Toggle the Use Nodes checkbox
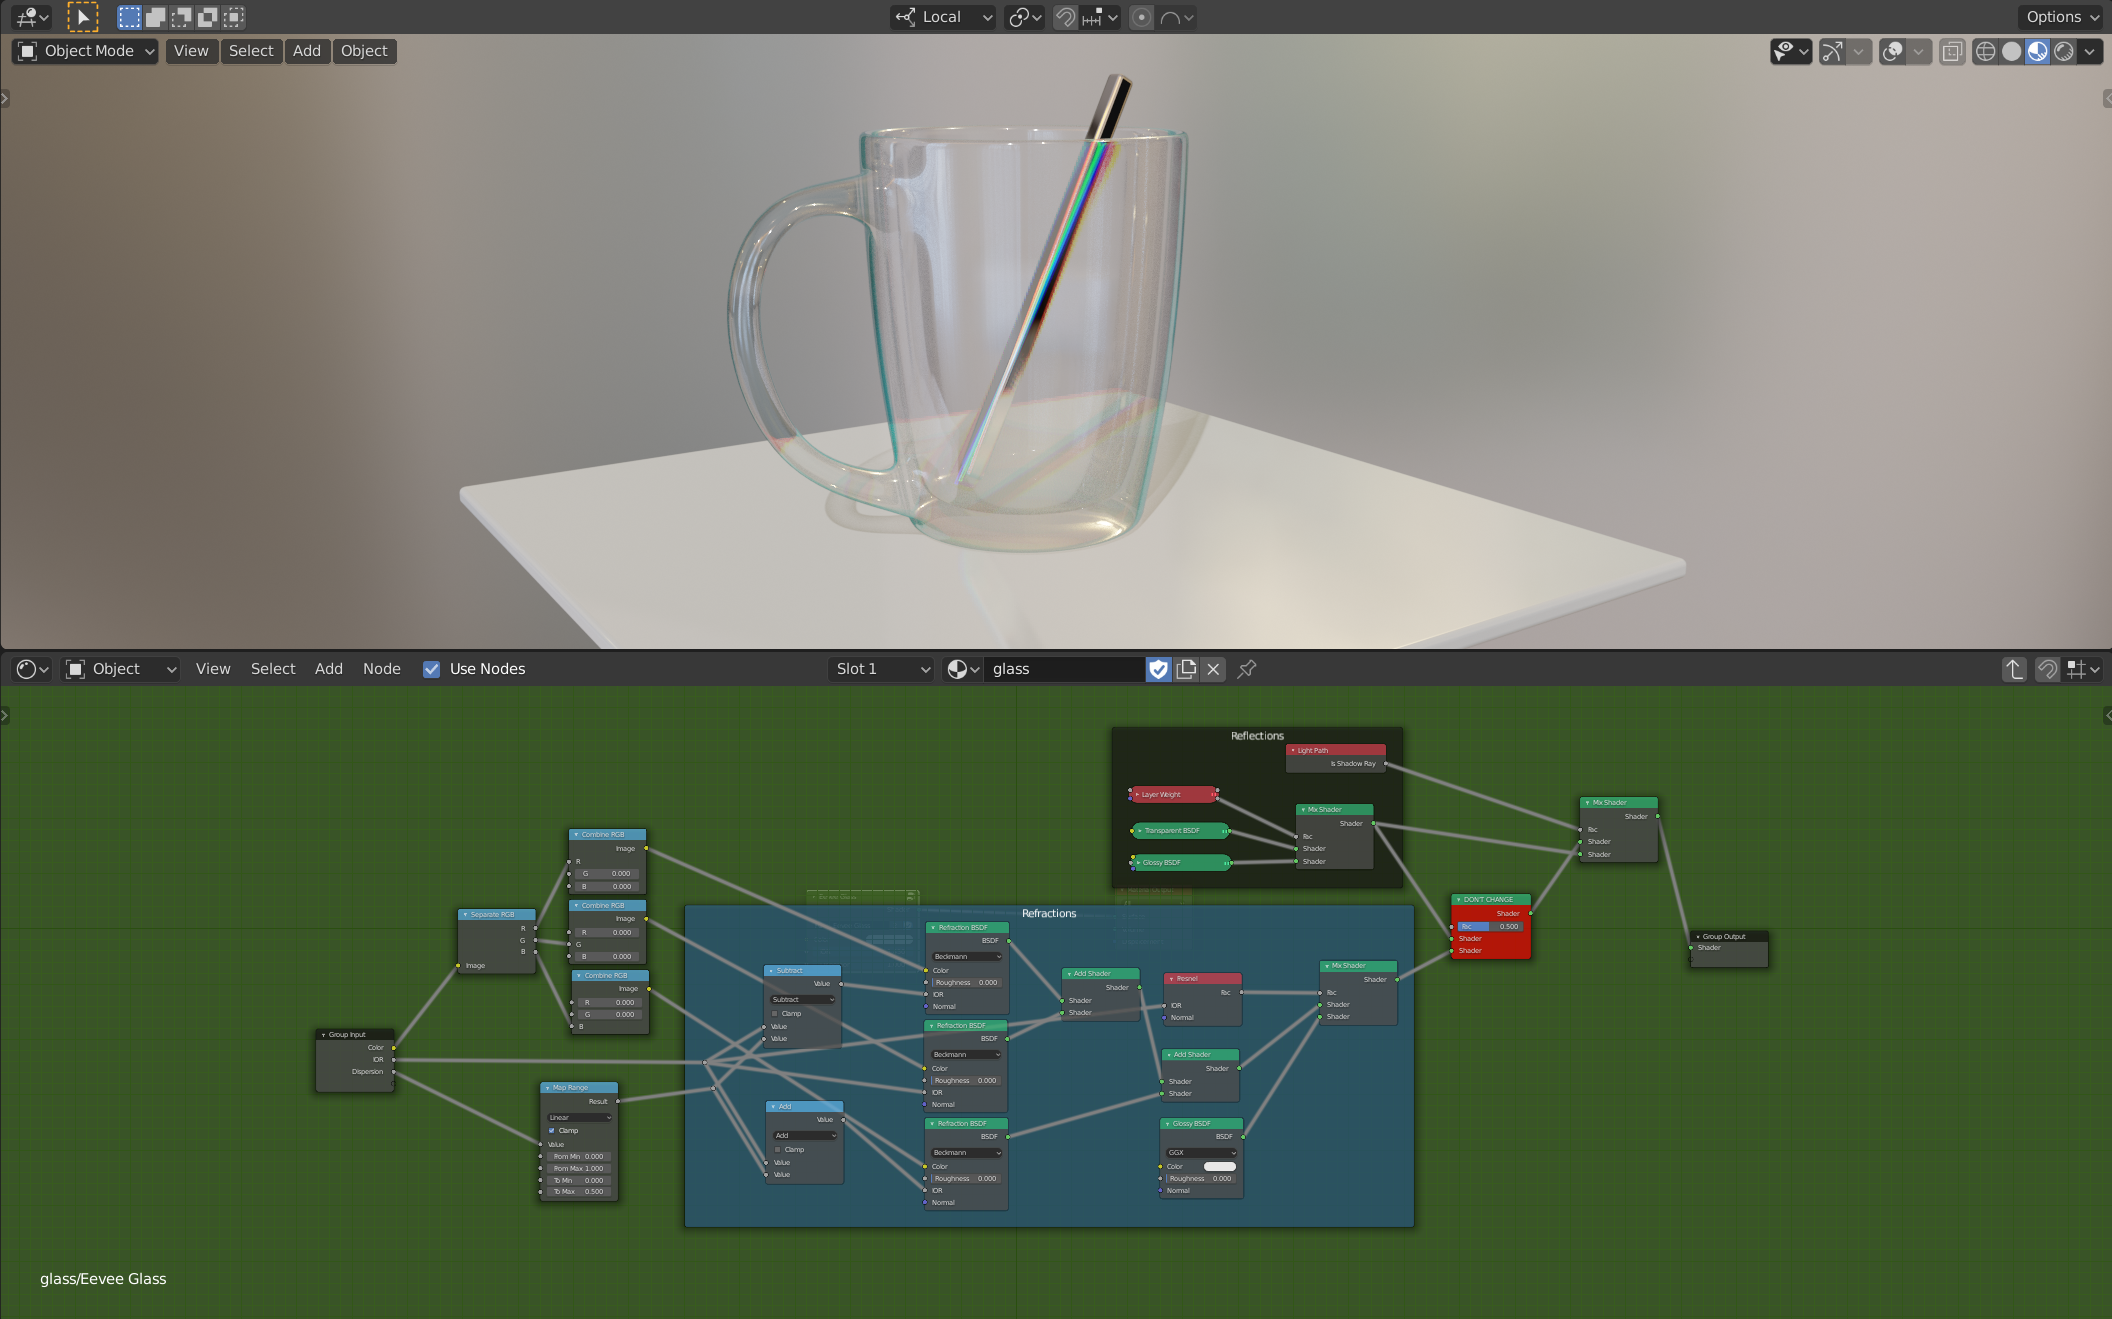The height and width of the screenshot is (1319, 2112). pos(432,668)
